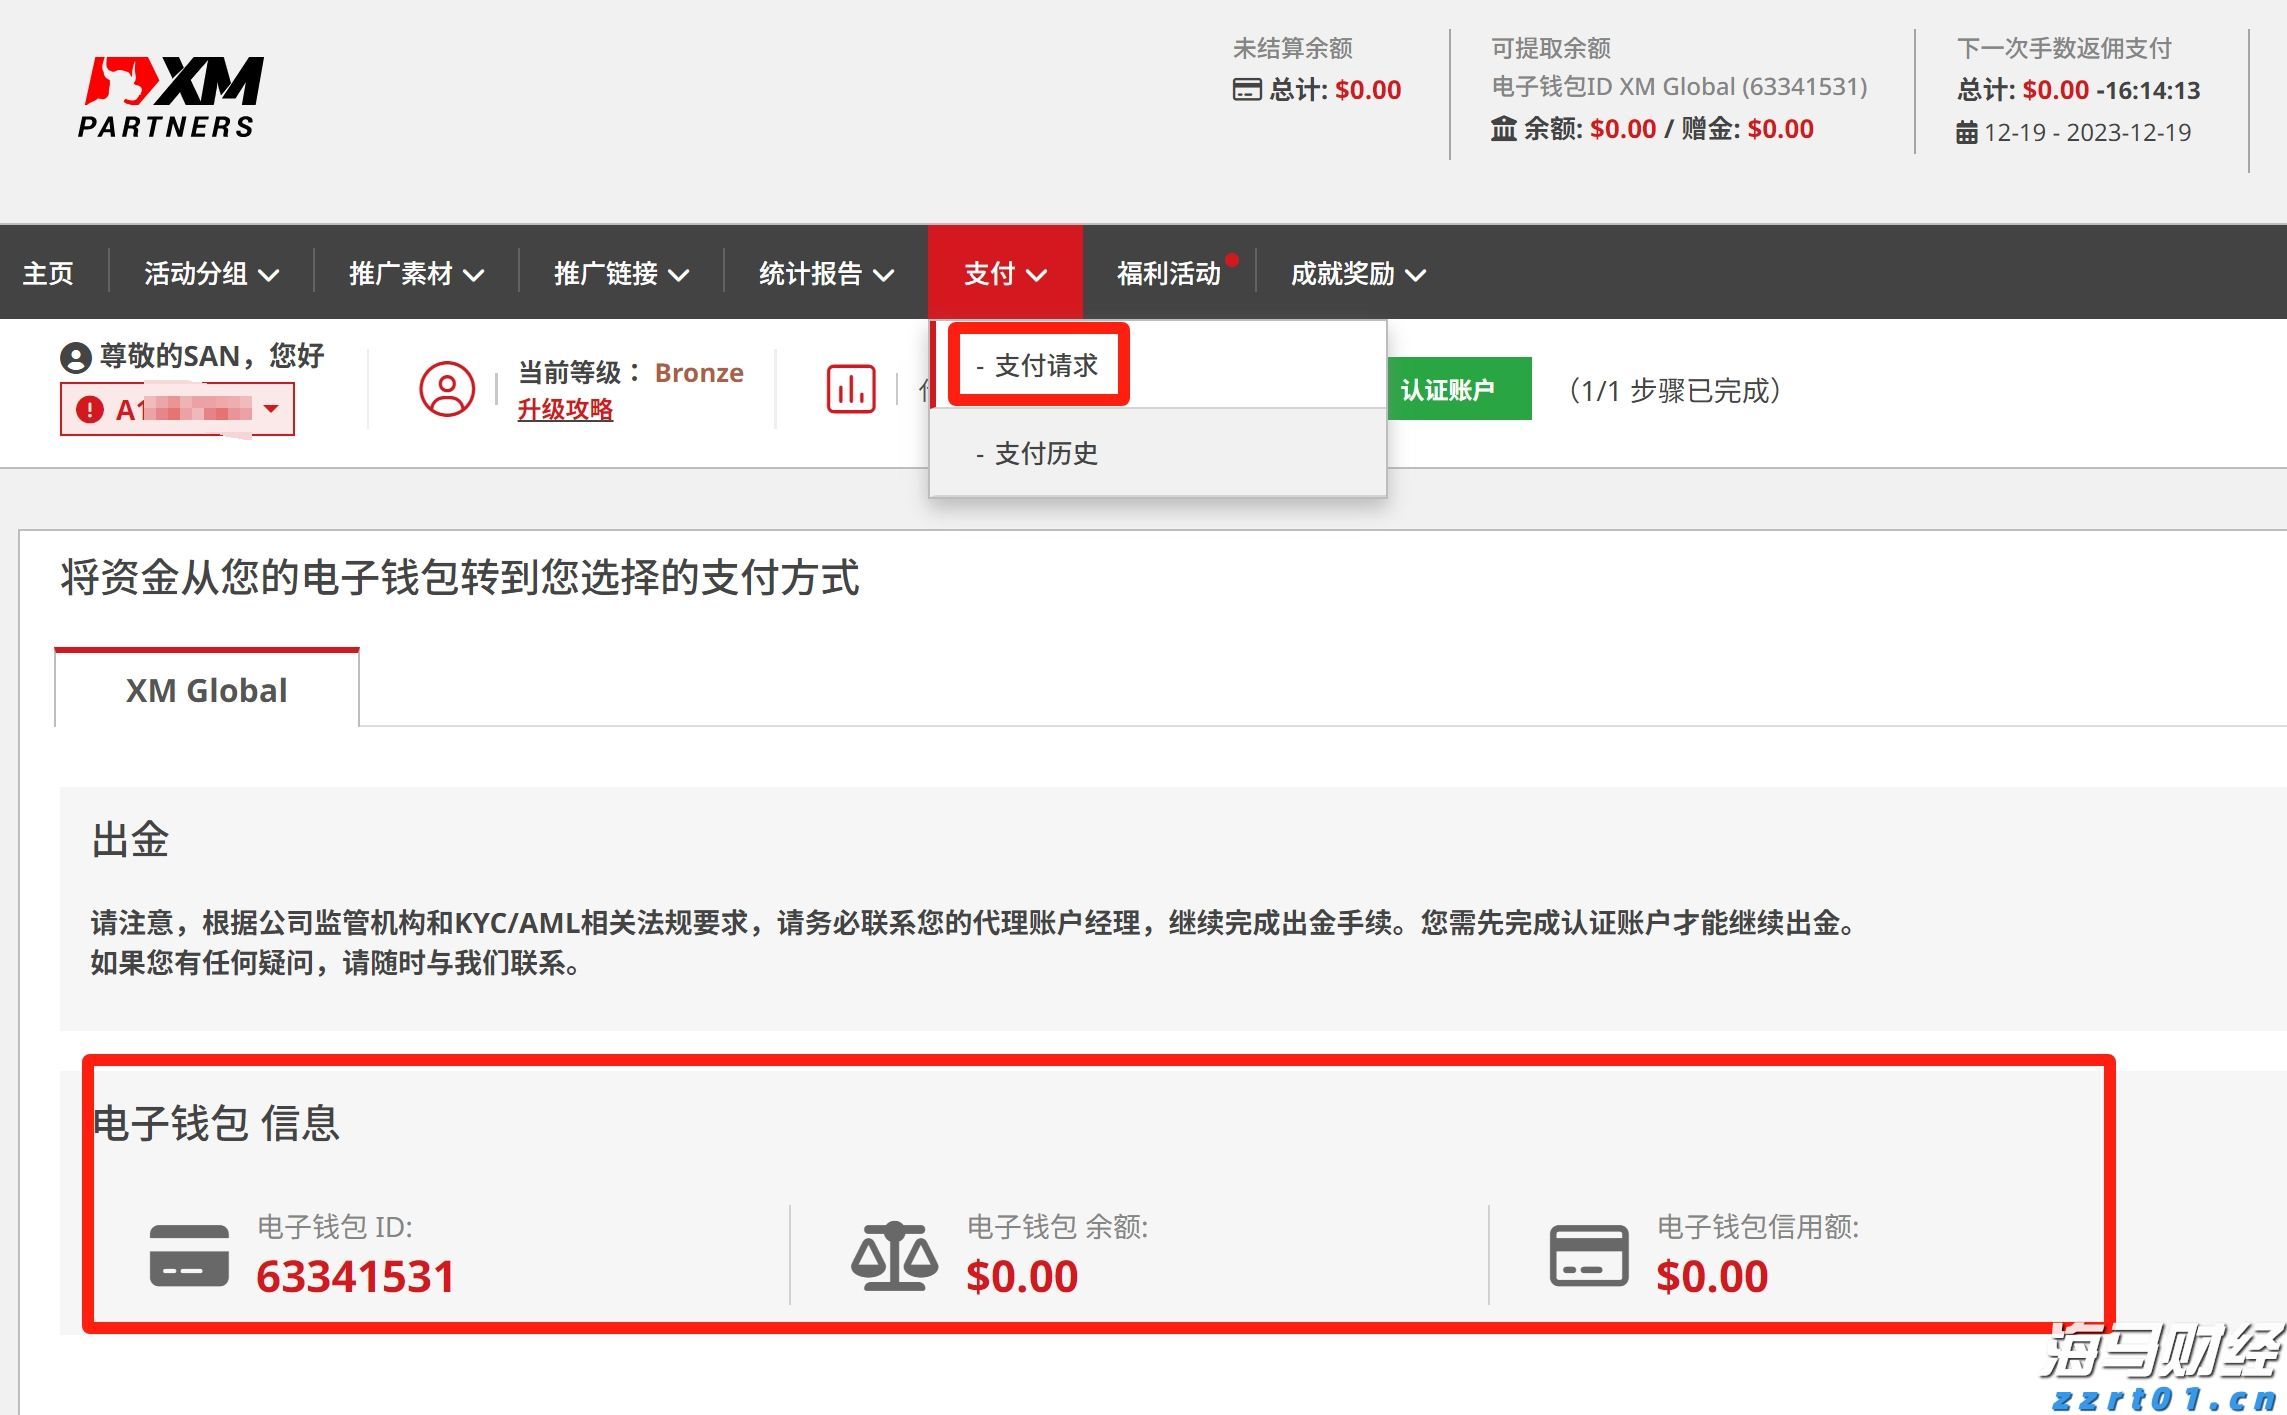Switch to the XM Global tab
2287x1415 pixels.
[206, 689]
